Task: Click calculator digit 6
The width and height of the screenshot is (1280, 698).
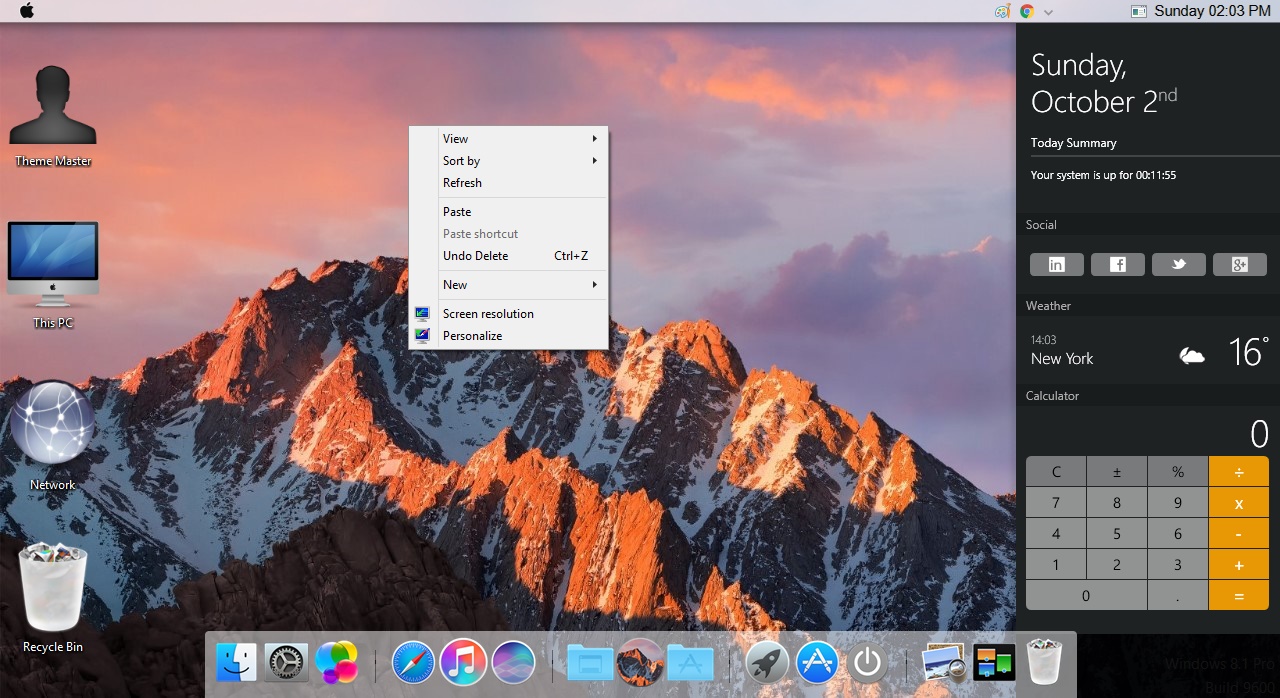Action: point(1178,534)
